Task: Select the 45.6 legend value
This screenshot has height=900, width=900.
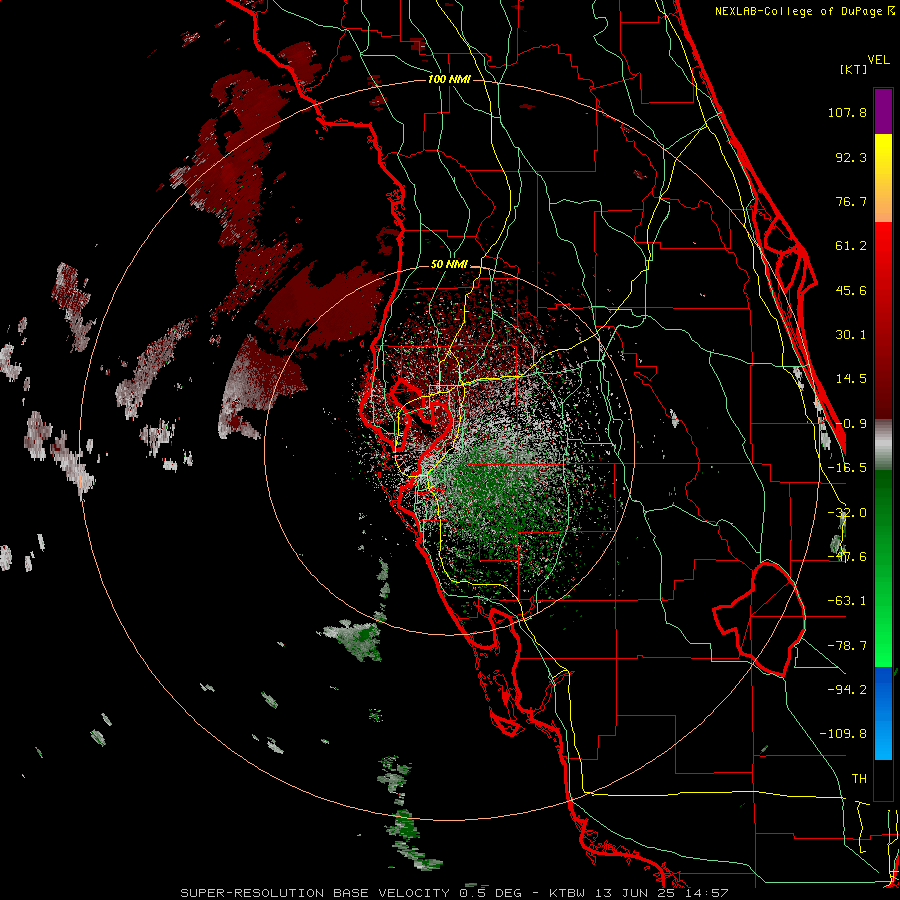Action: [851, 290]
